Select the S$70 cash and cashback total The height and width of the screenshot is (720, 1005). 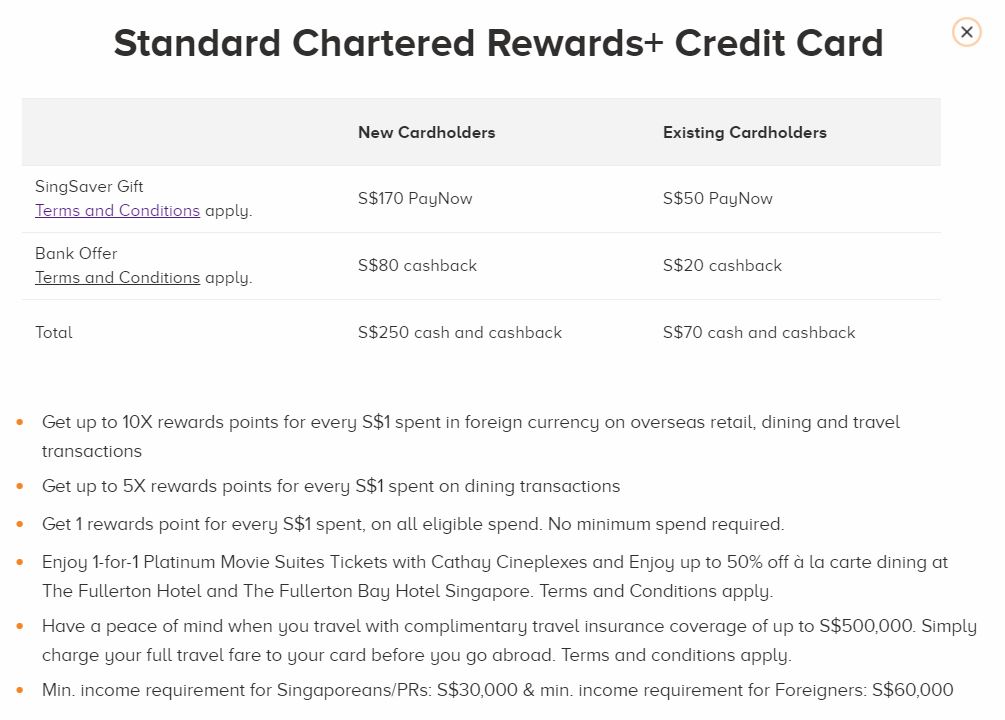coord(758,333)
